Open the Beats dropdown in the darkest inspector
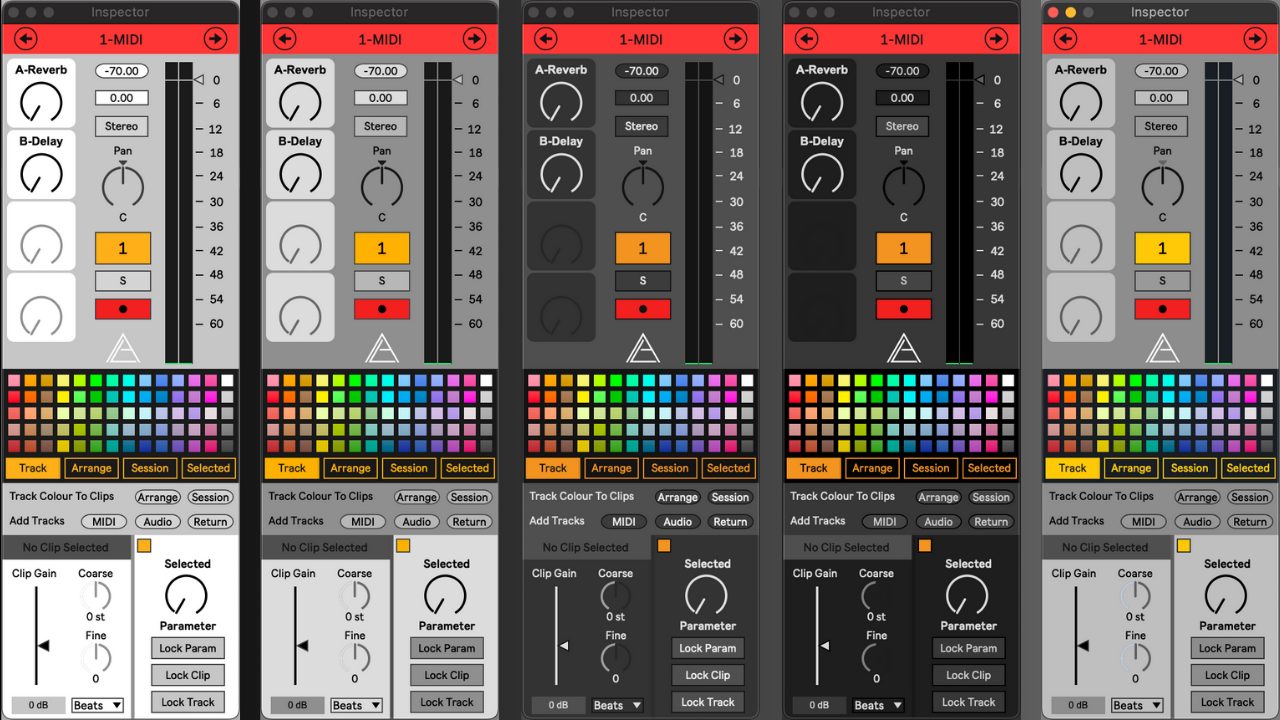 877,705
